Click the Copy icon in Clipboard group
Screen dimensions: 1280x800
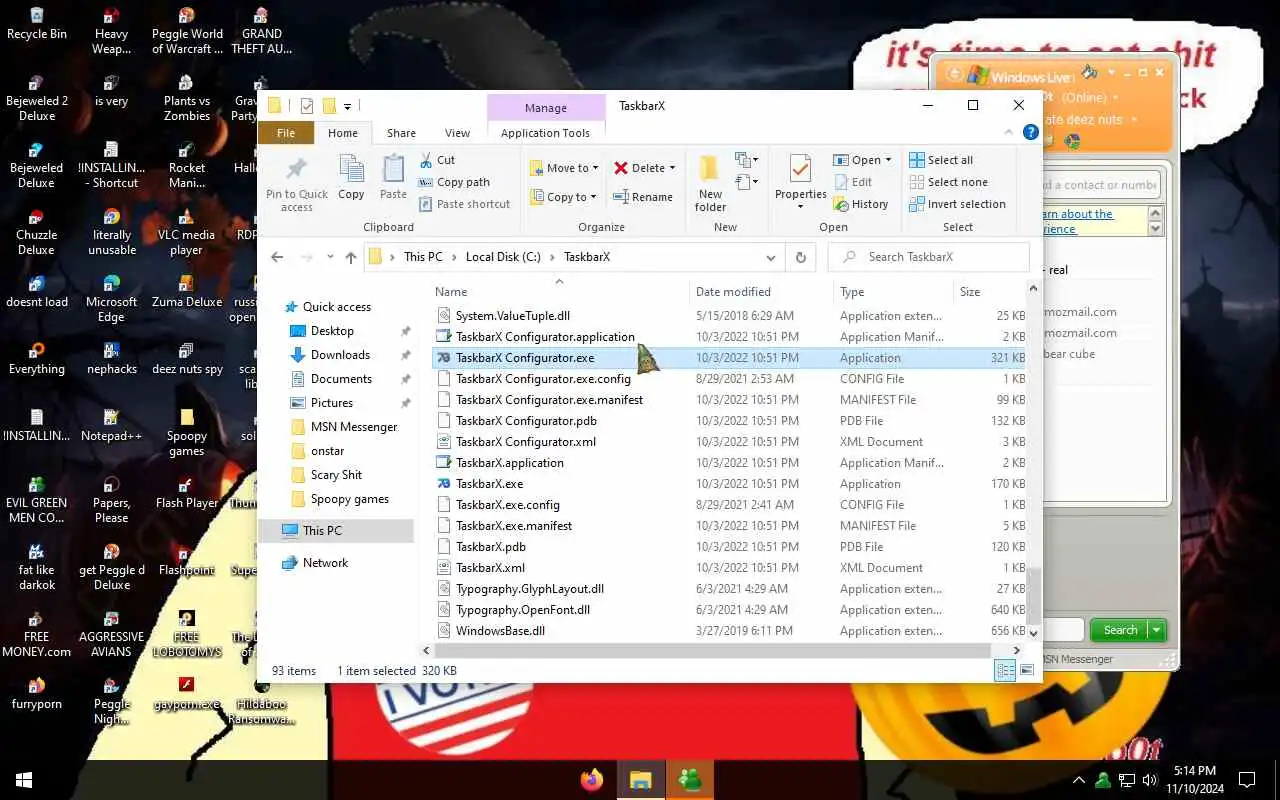(x=351, y=168)
